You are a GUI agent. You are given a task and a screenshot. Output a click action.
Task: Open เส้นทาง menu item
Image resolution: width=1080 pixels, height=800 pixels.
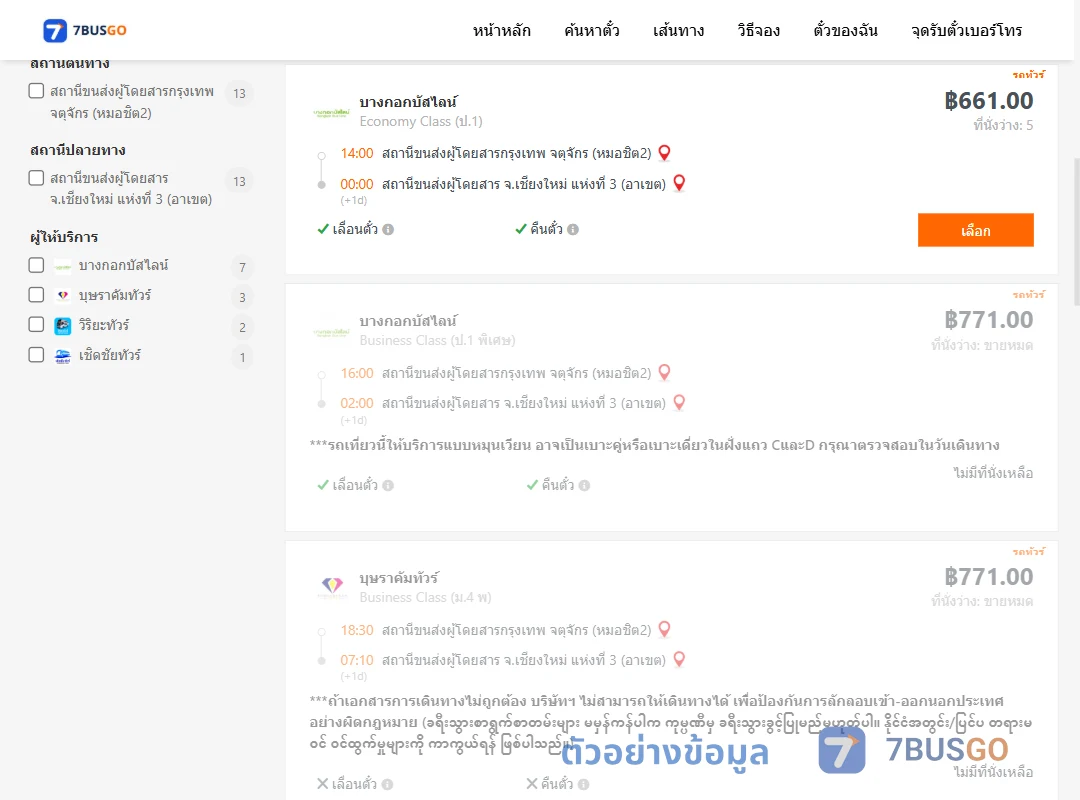point(678,30)
